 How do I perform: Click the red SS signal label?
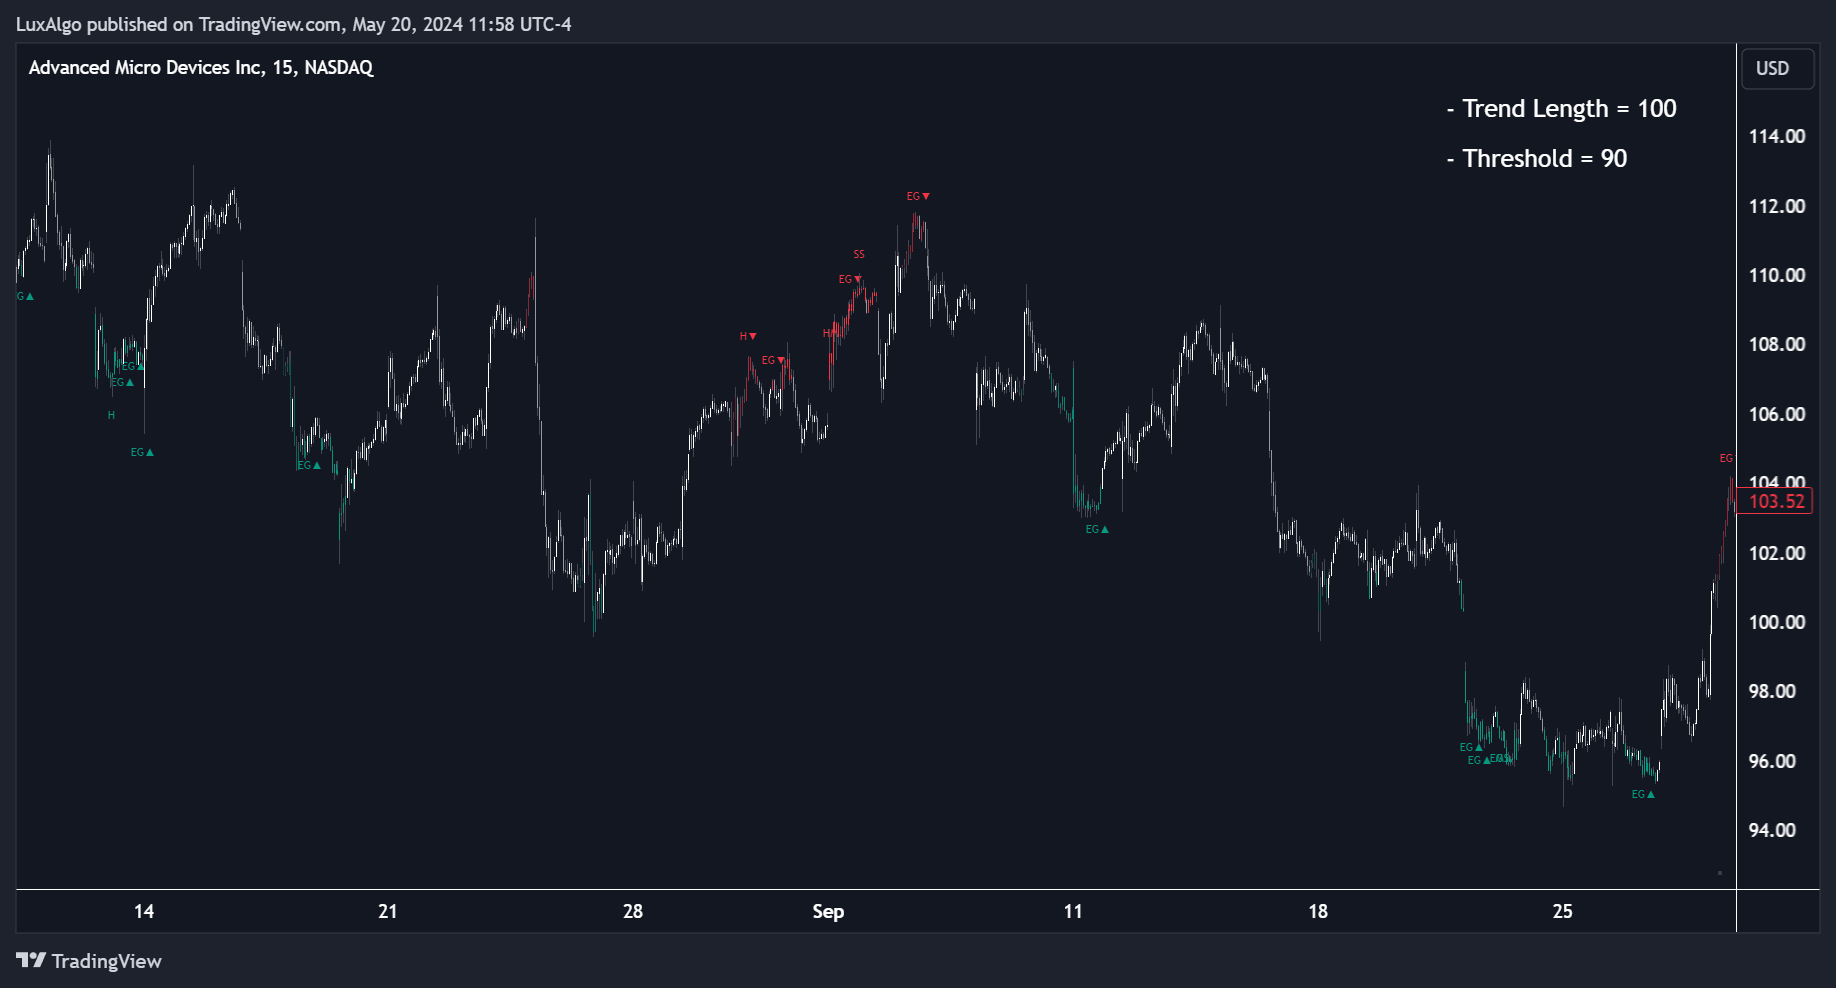pos(859,254)
